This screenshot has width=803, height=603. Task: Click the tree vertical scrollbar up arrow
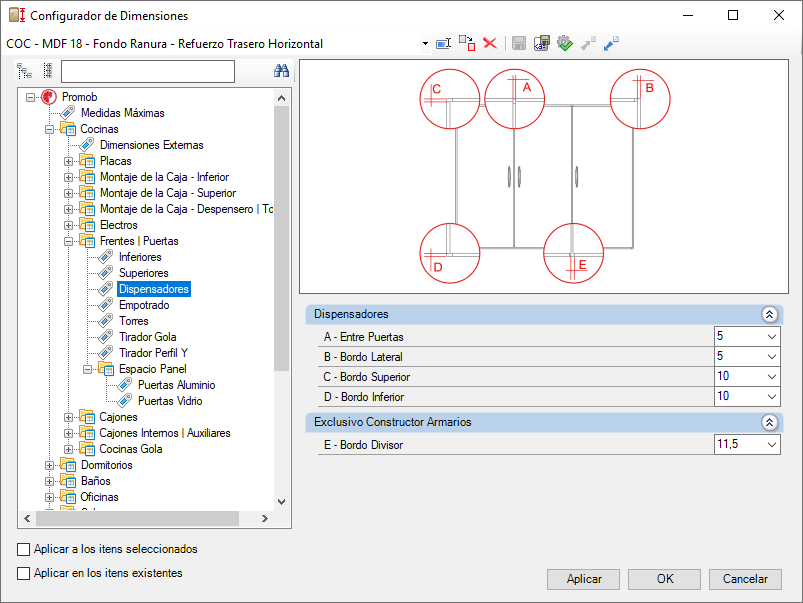(282, 98)
